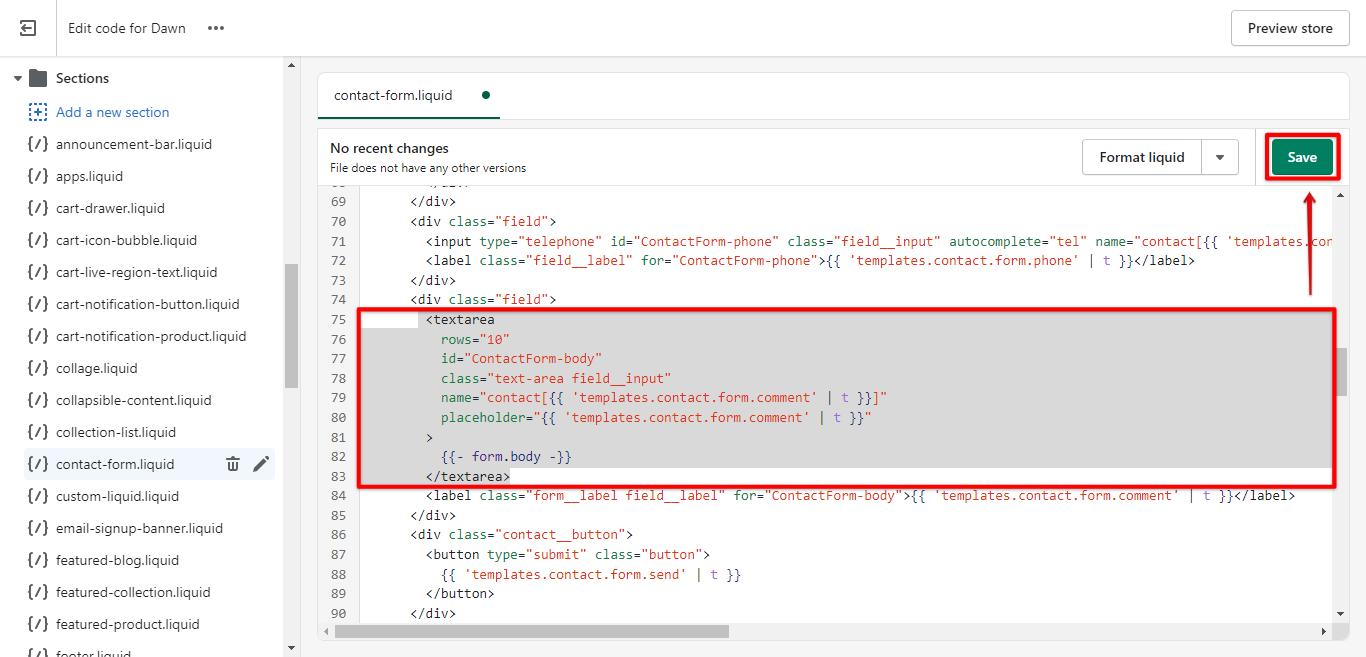Screen dimensions: 1366x657
Task: Click the Add a new section icon
Action: (x=38, y=112)
